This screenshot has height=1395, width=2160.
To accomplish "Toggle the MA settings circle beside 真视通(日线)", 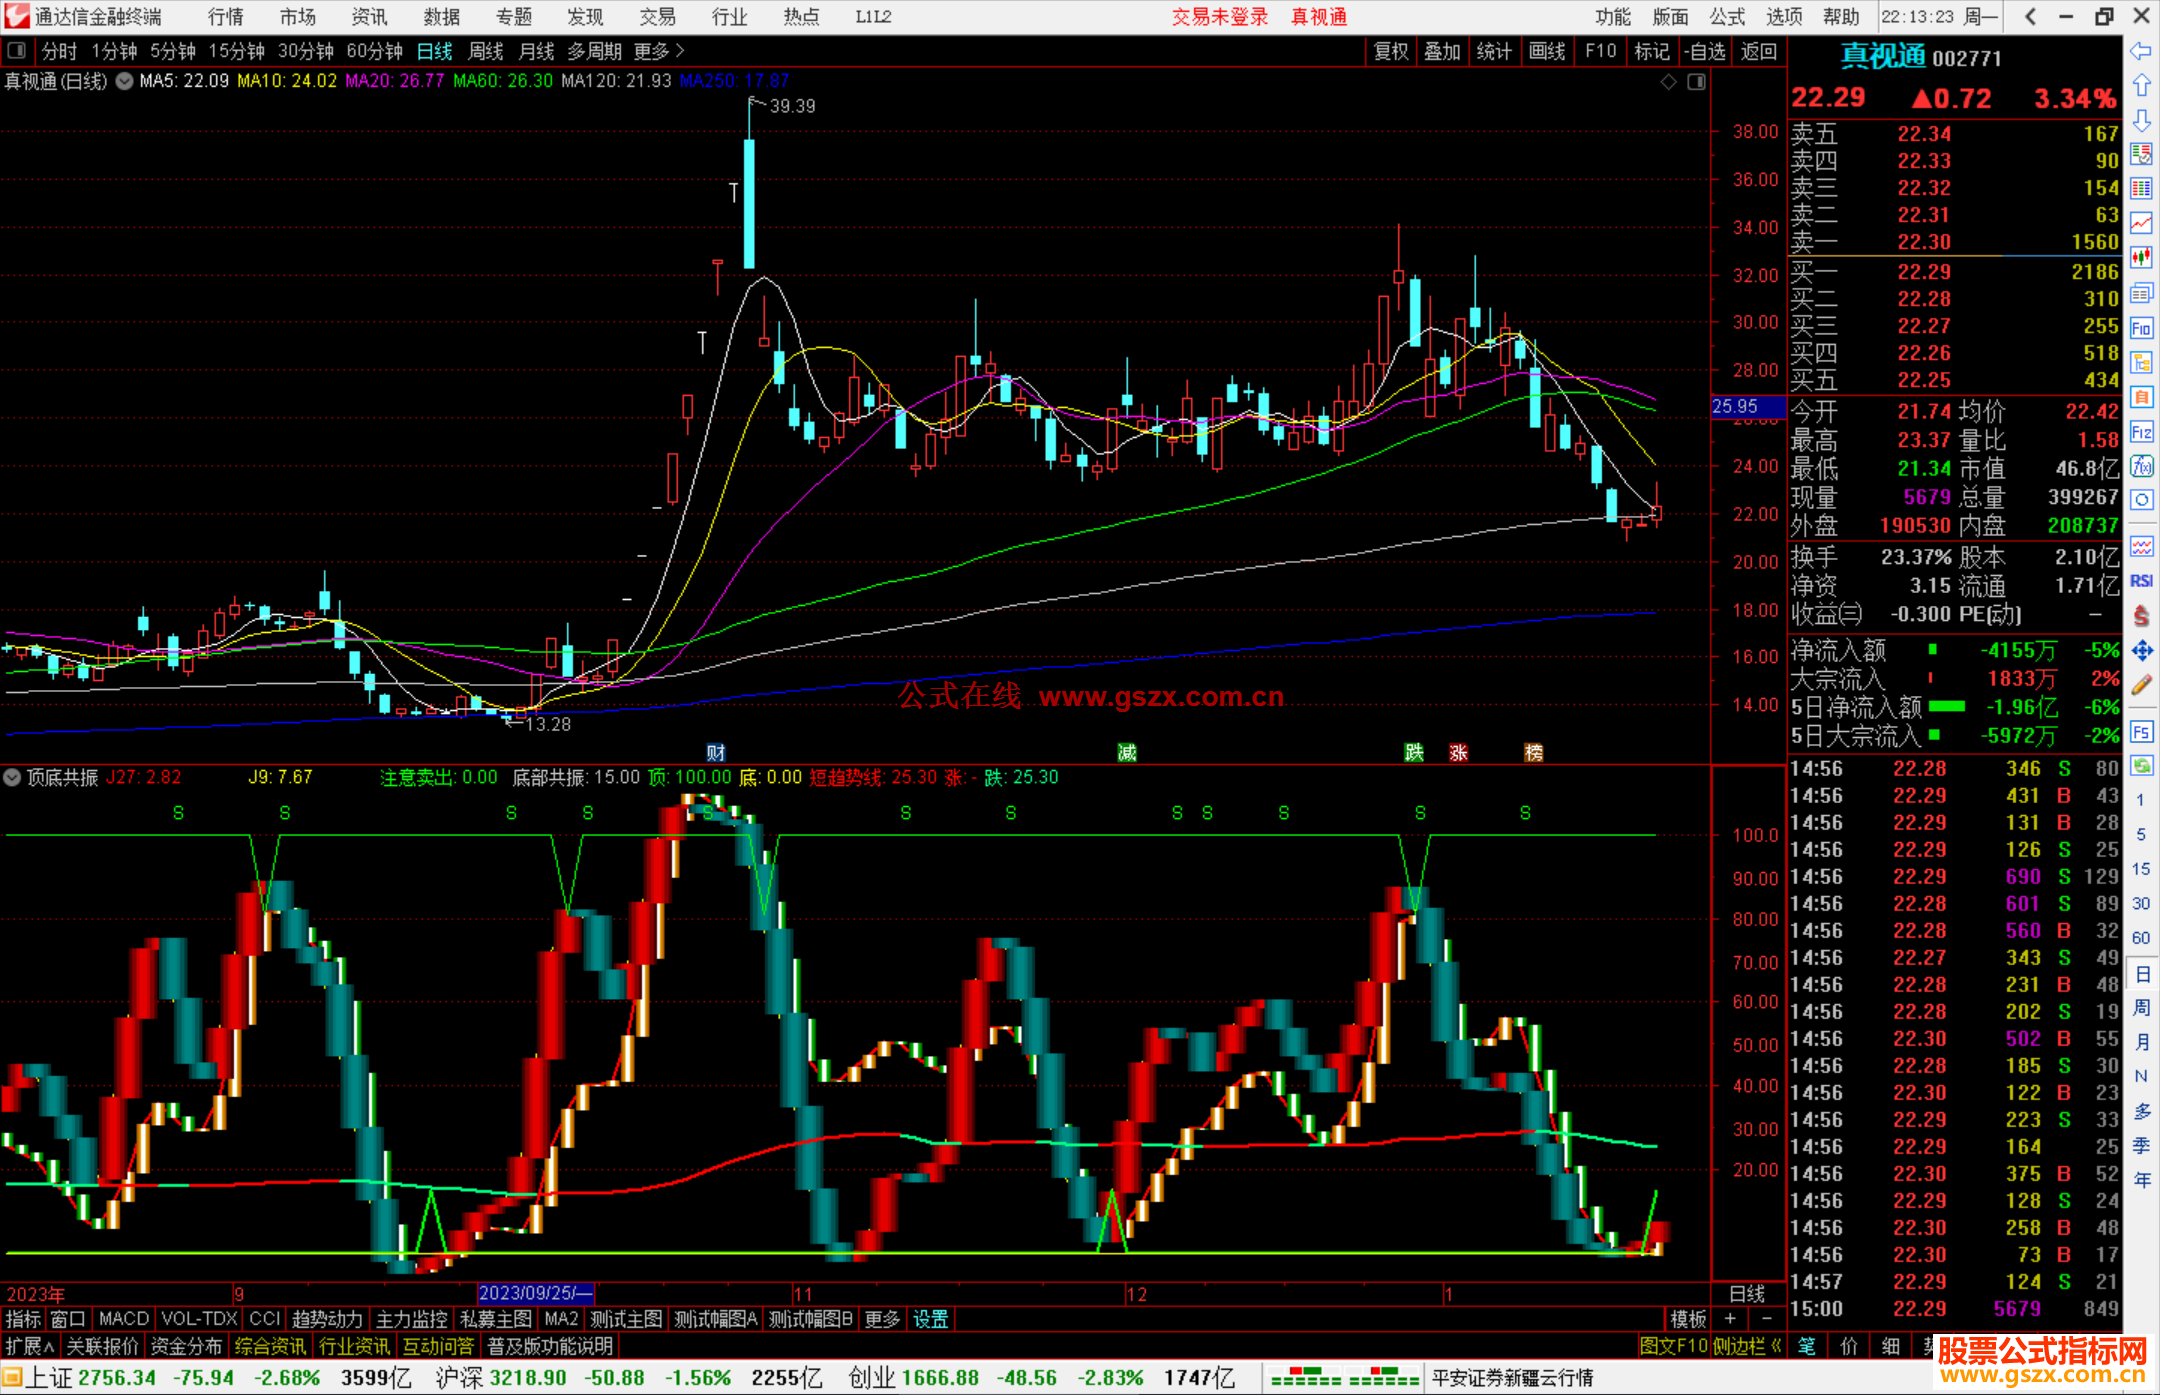I will point(124,81).
